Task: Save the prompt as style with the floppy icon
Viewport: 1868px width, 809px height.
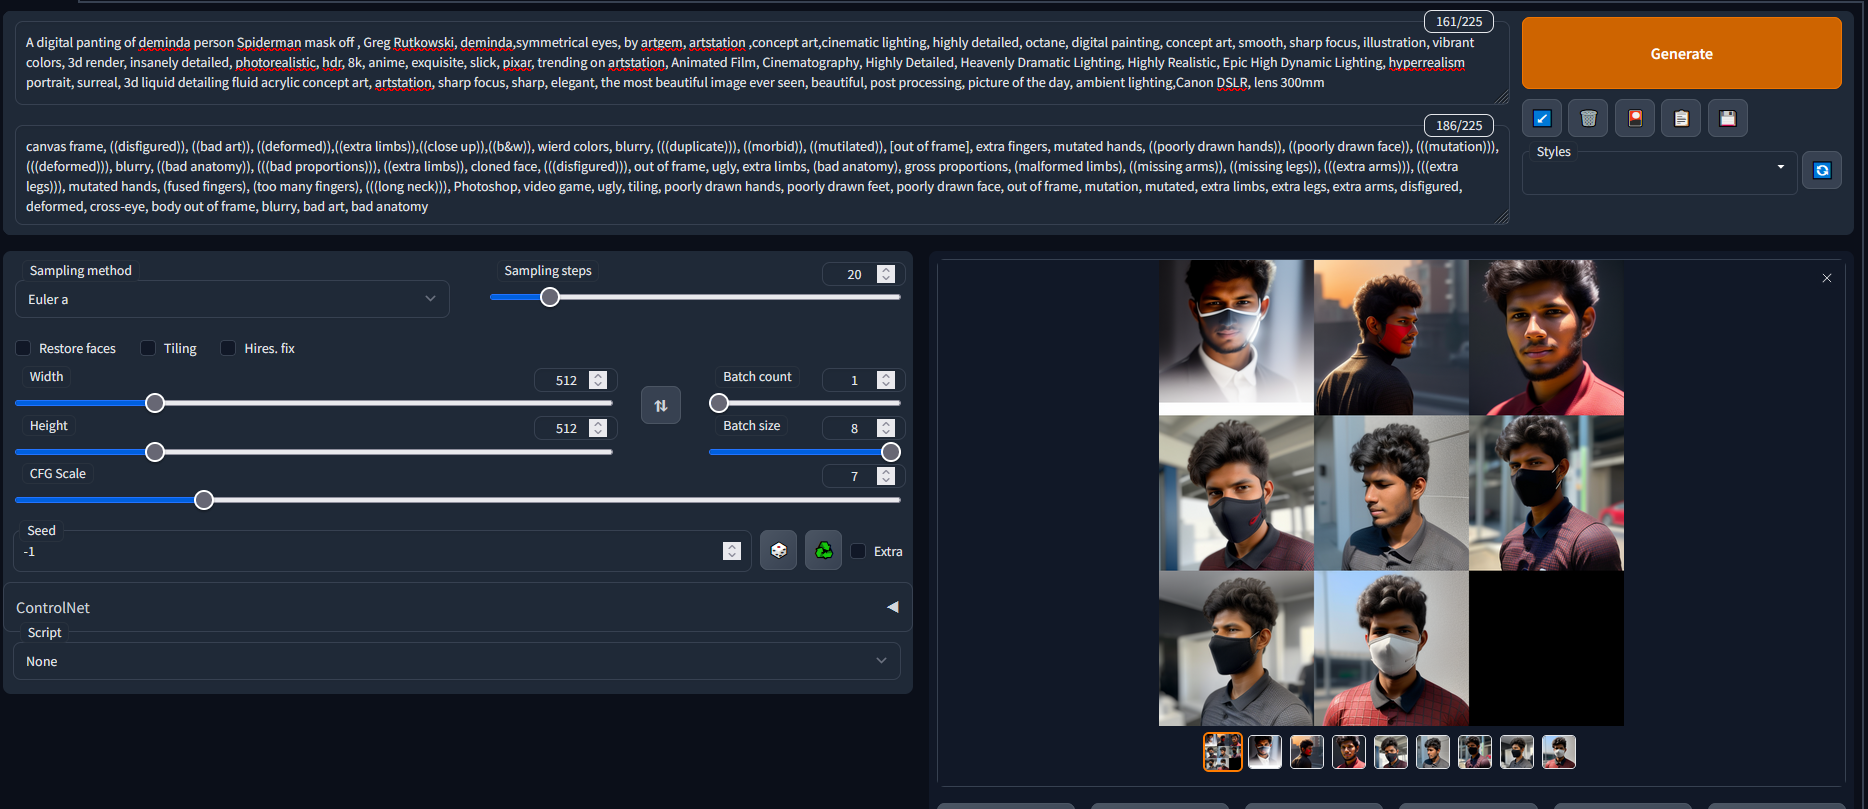Action: point(1728,118)
